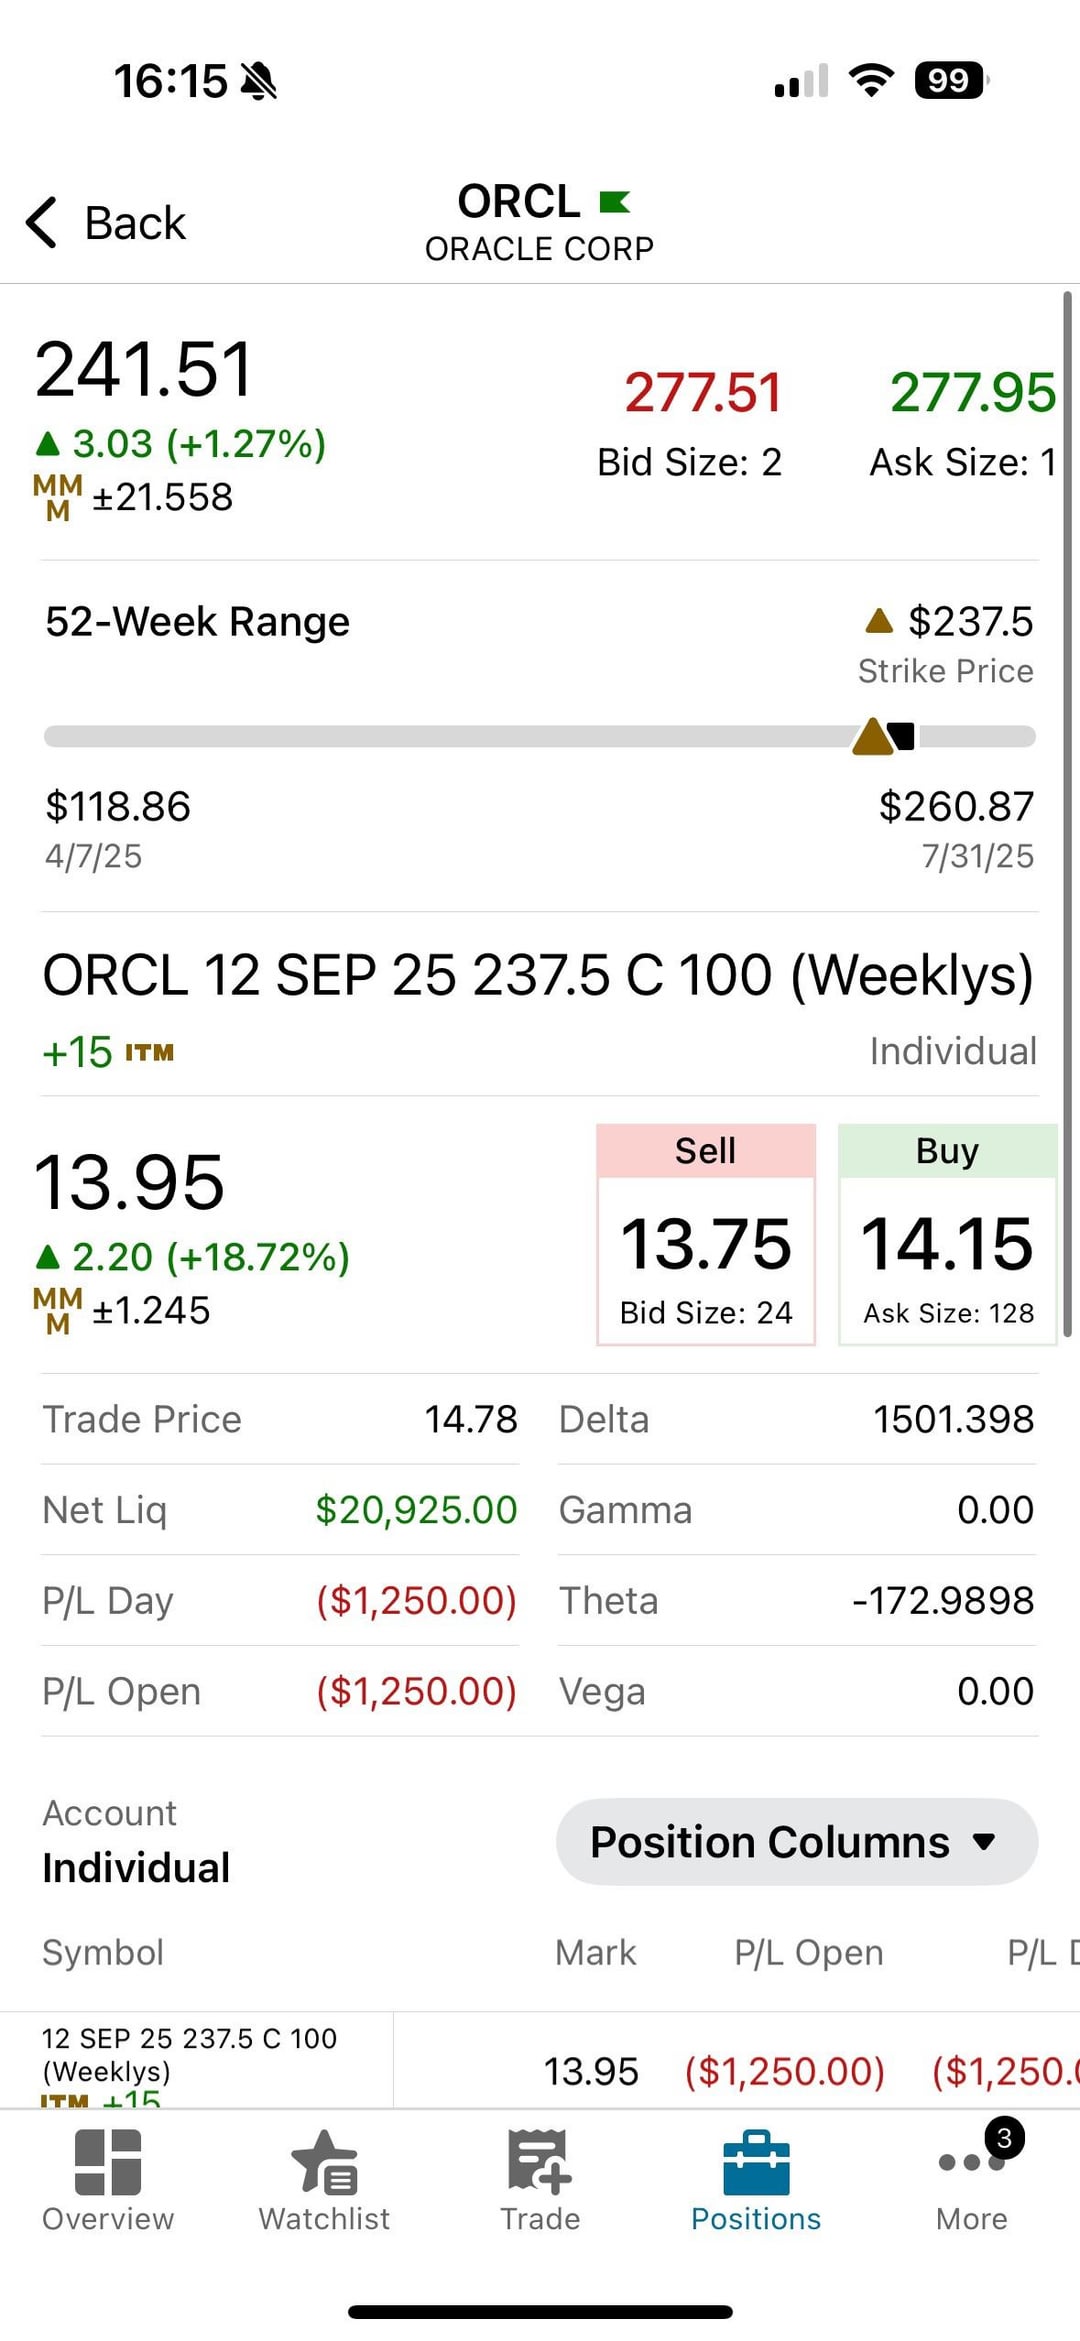Tap the Individual account label
Viewport: 1080px width, 2341px height.
[136, 1868]
